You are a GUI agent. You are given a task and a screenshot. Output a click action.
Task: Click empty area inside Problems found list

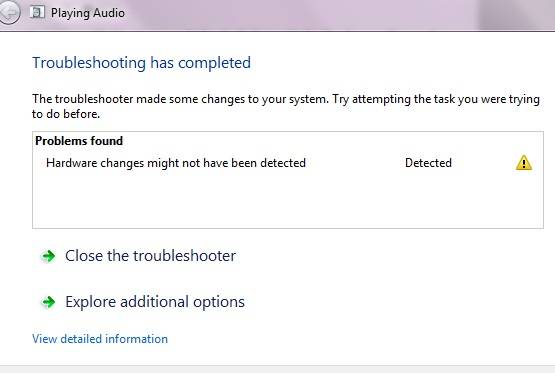click(x=288, y=200)
